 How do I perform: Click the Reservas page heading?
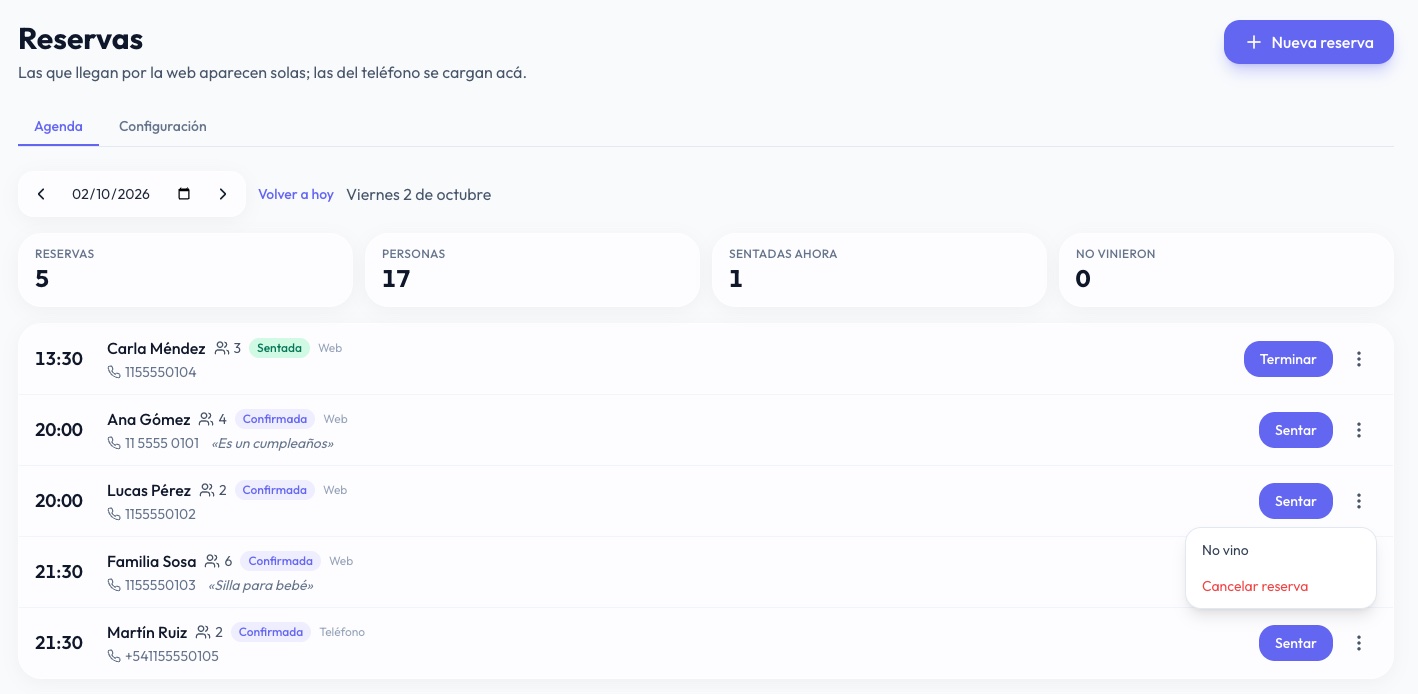pyautogui.click(x=81, y=38)
